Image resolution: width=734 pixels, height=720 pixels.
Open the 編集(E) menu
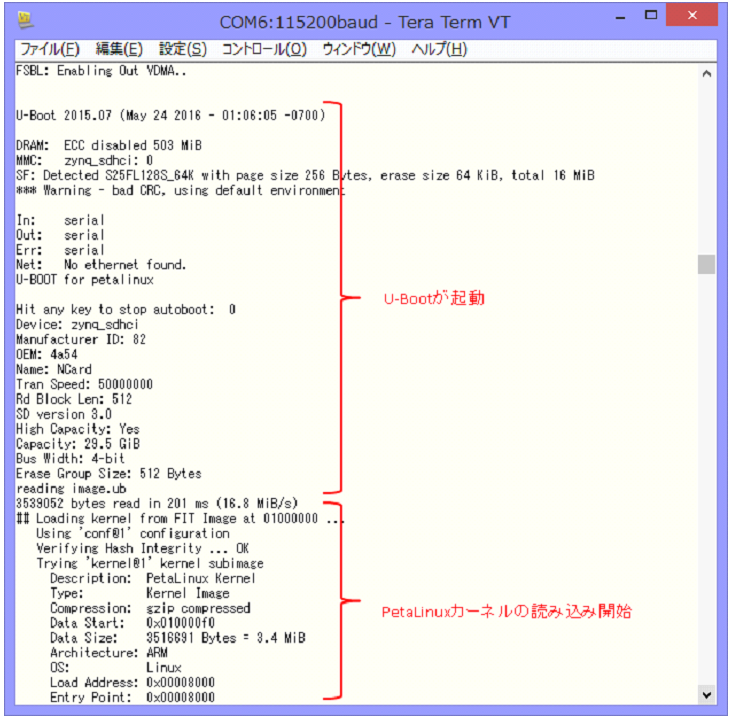click(x=119, y=49)
